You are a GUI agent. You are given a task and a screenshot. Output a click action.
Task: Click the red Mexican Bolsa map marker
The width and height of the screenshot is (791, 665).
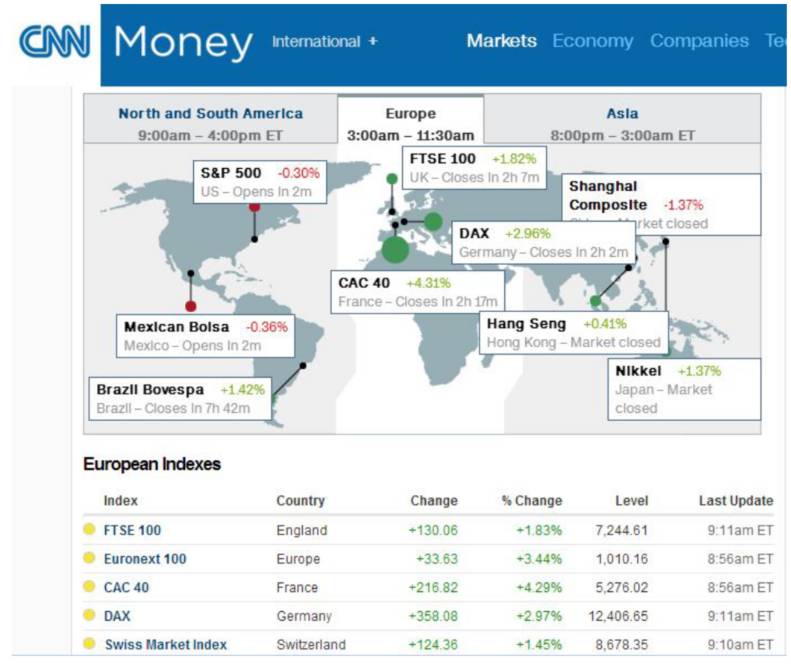(191, 306)
